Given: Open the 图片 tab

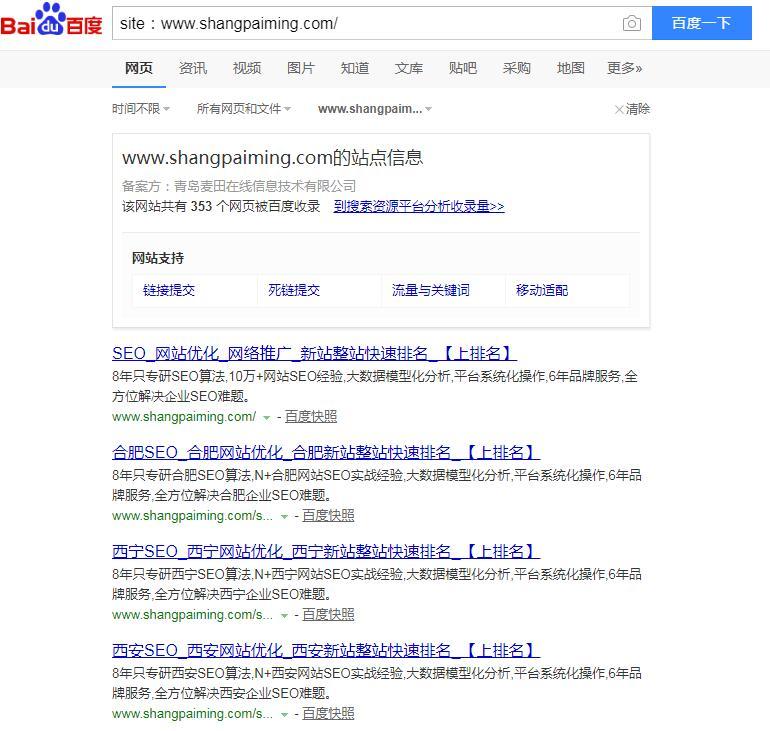Looking at the screenshot, I should pos(301,68).
